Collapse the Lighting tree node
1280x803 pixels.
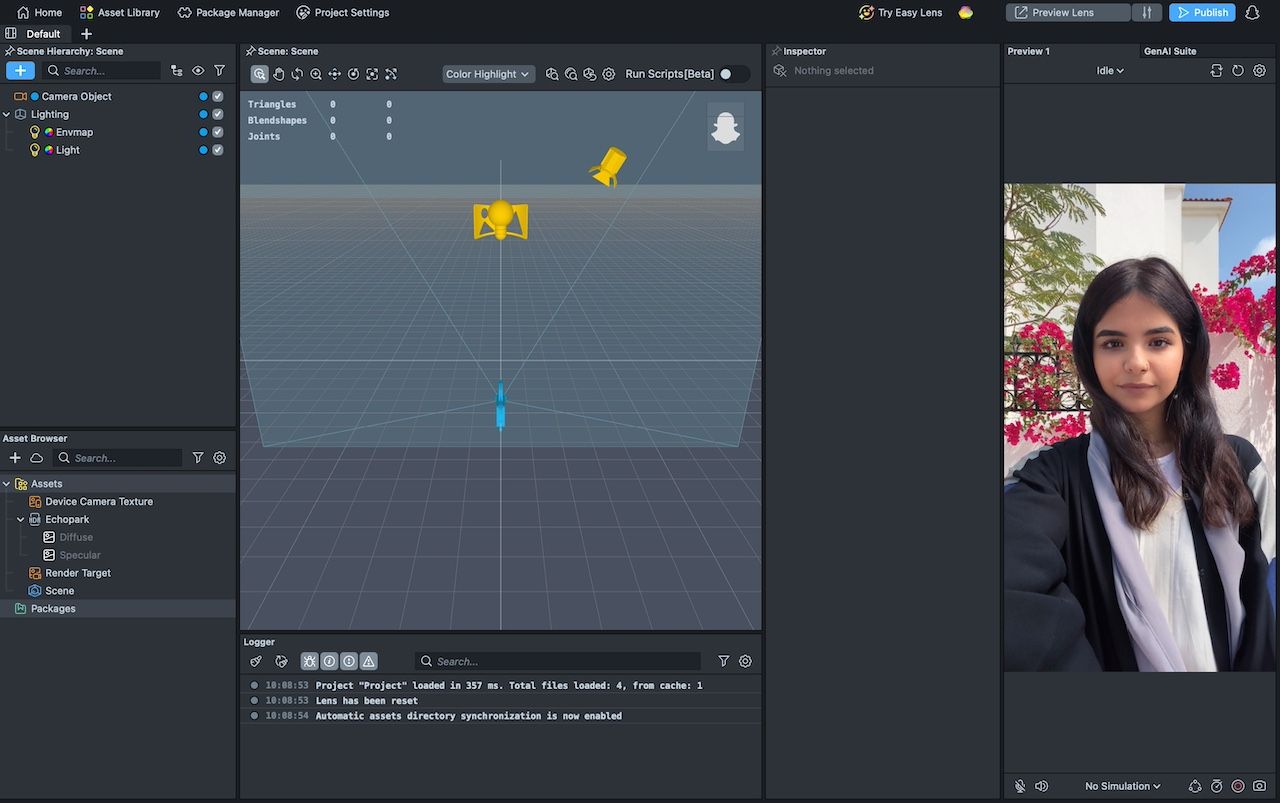click(x=6, y=115)
